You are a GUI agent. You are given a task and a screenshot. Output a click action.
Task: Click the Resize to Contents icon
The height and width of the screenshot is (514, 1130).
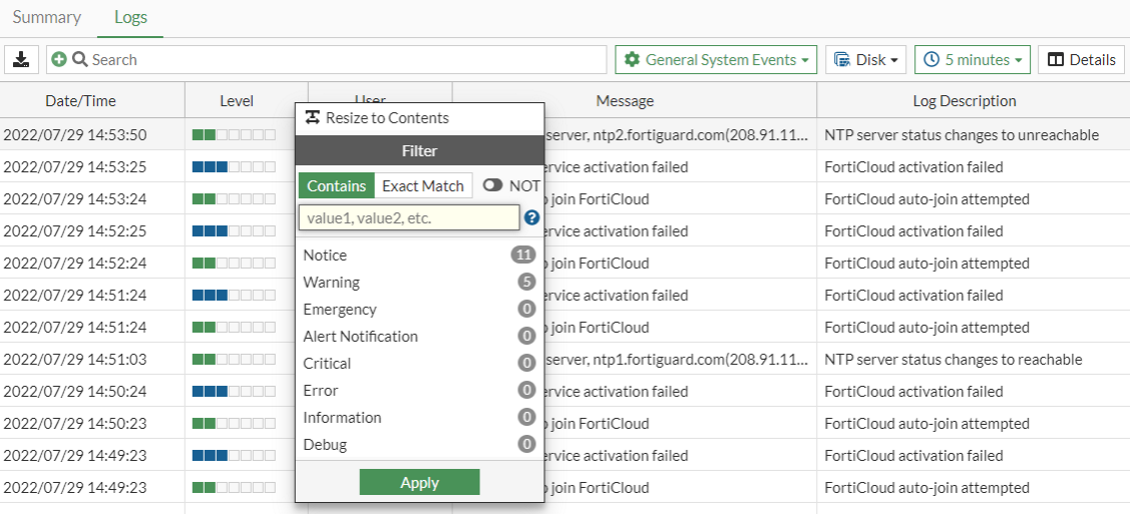coord(313,118)
